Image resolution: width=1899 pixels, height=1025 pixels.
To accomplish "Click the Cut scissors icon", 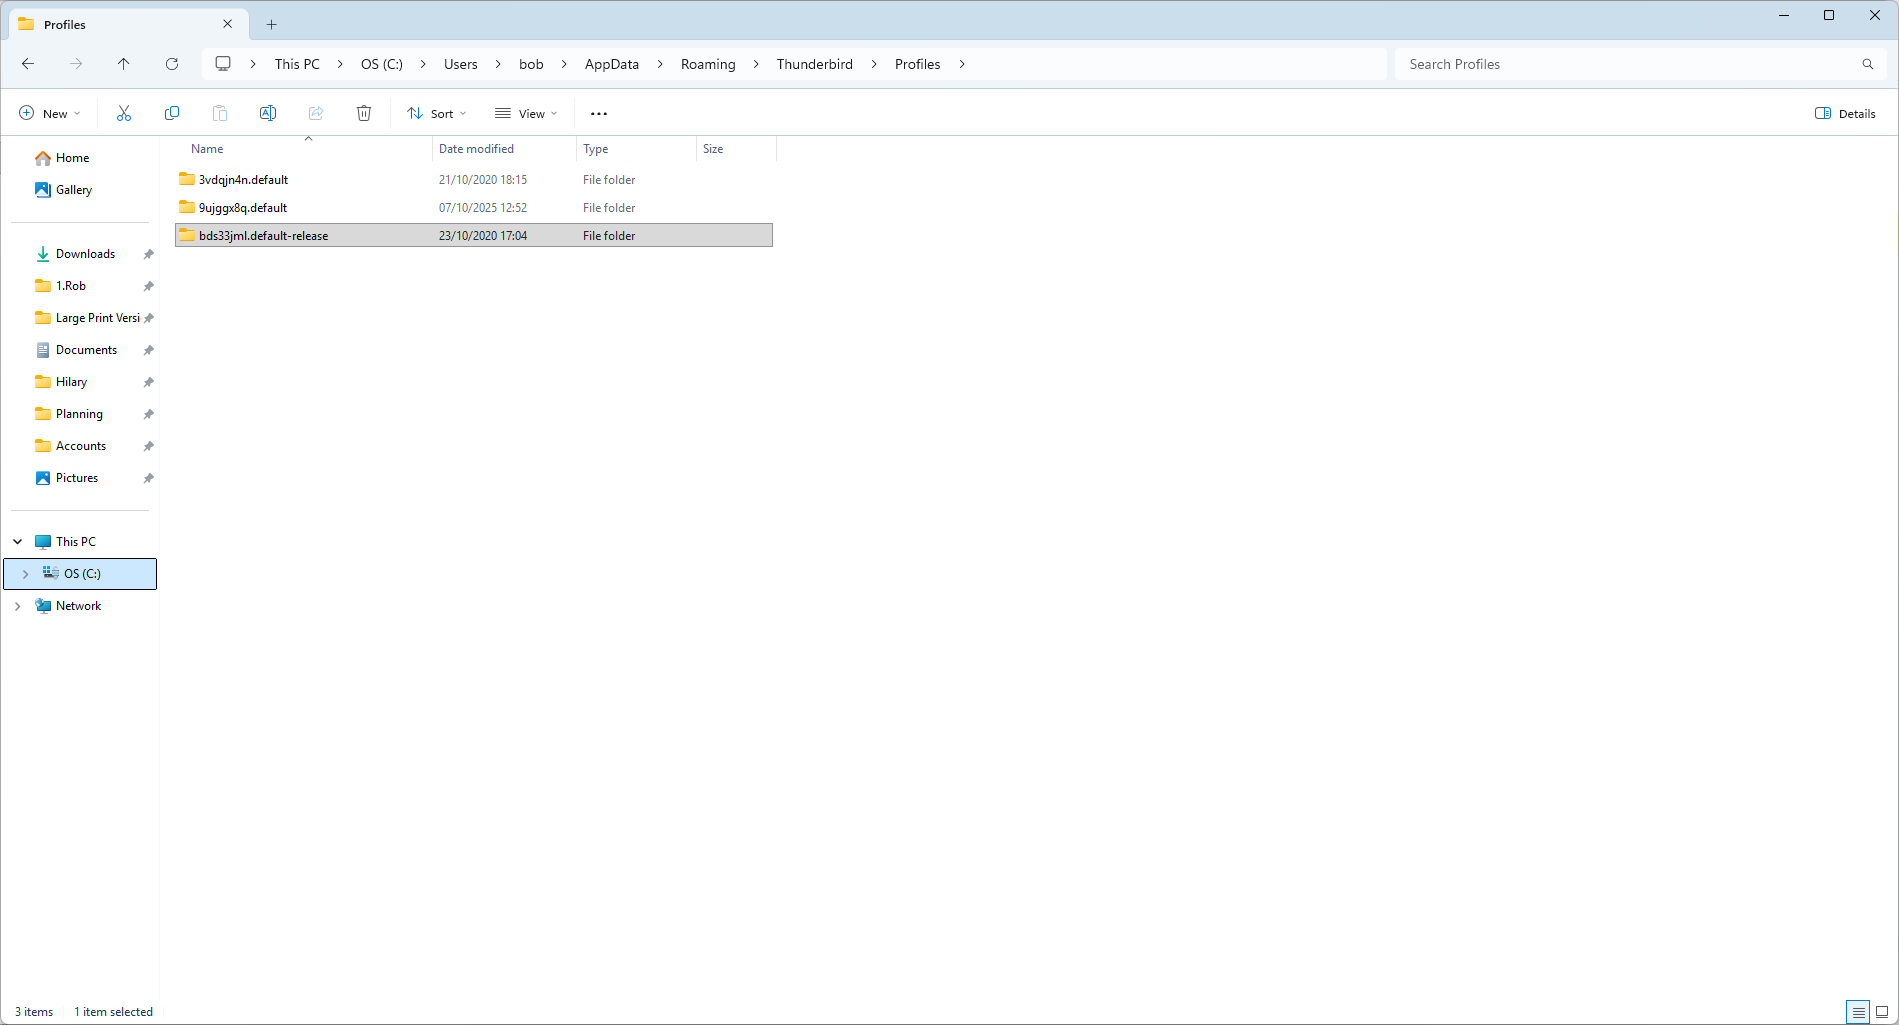I will [x=124, y=114].
